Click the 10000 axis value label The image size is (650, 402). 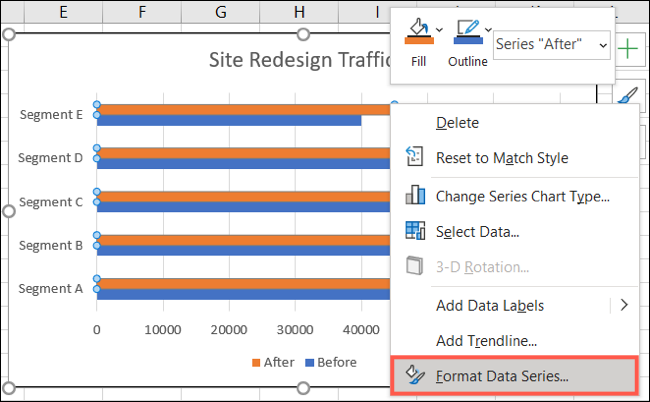coord(162,330)
